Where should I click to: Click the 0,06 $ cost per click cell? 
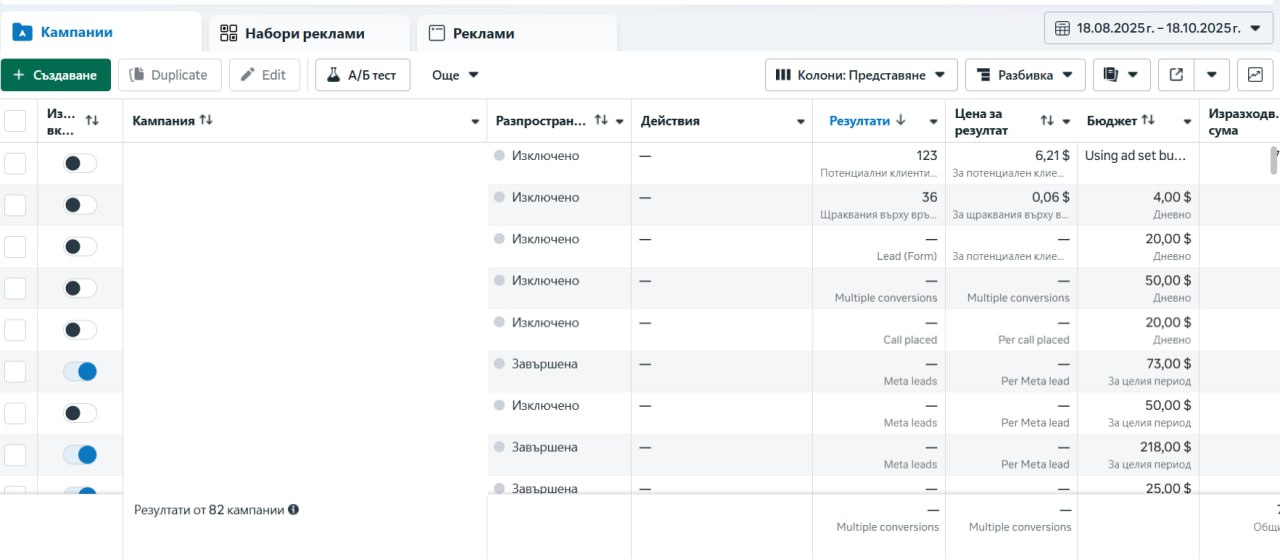[x=1051, y=198]
